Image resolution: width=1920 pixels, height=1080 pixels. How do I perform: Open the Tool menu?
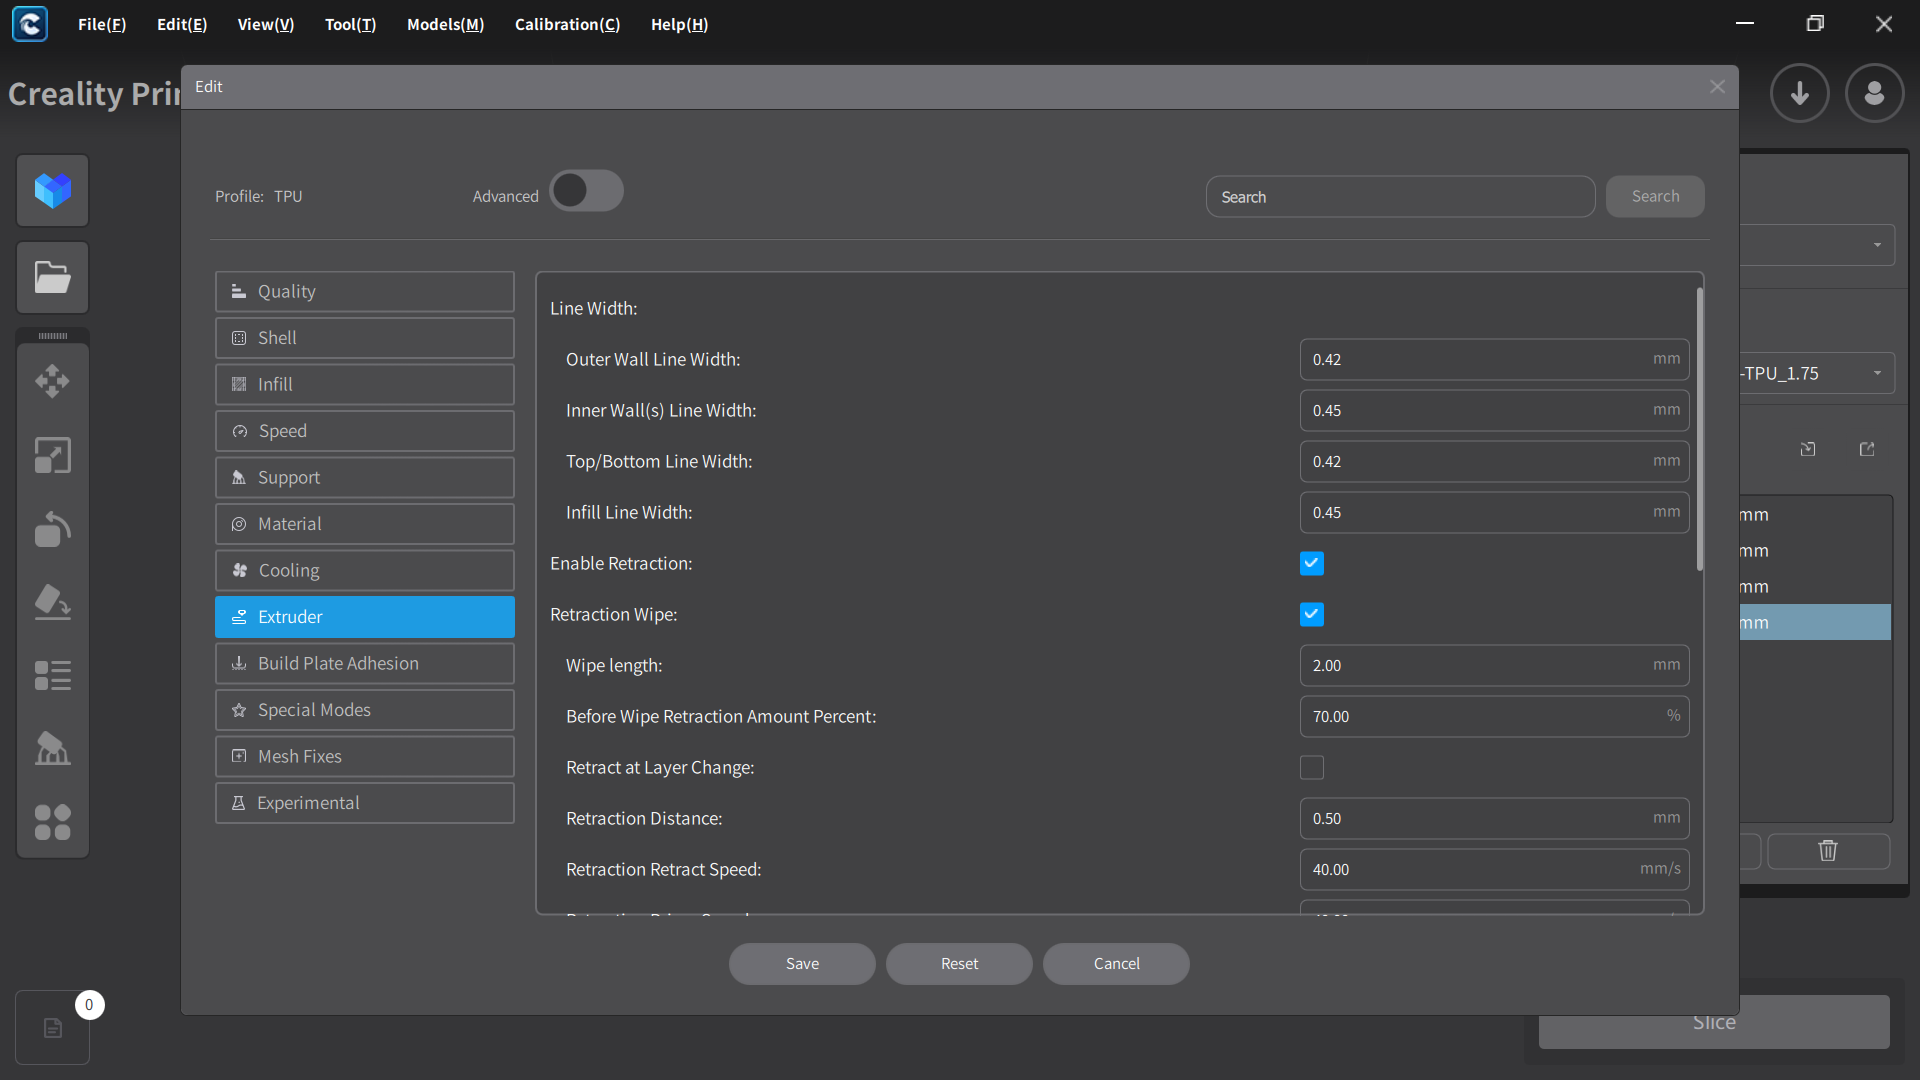(x=351, y=24)
